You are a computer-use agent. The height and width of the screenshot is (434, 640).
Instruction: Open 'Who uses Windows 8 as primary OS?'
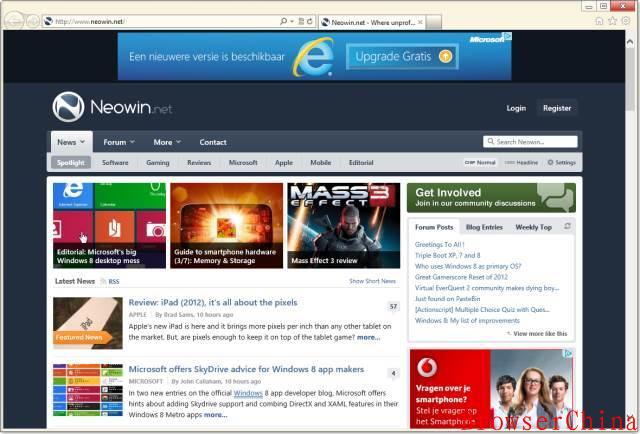pos(468,266)
